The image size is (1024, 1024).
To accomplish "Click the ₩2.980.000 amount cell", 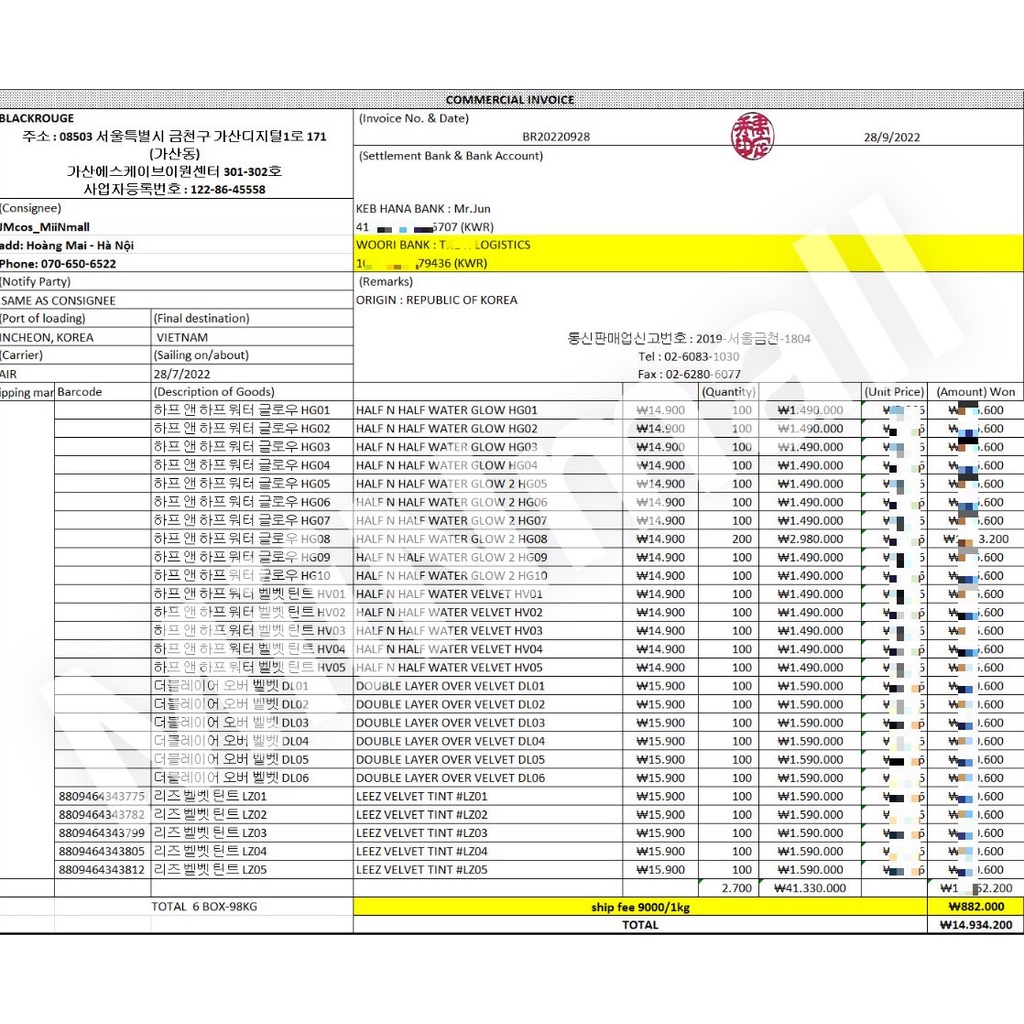I will [809, 539].
